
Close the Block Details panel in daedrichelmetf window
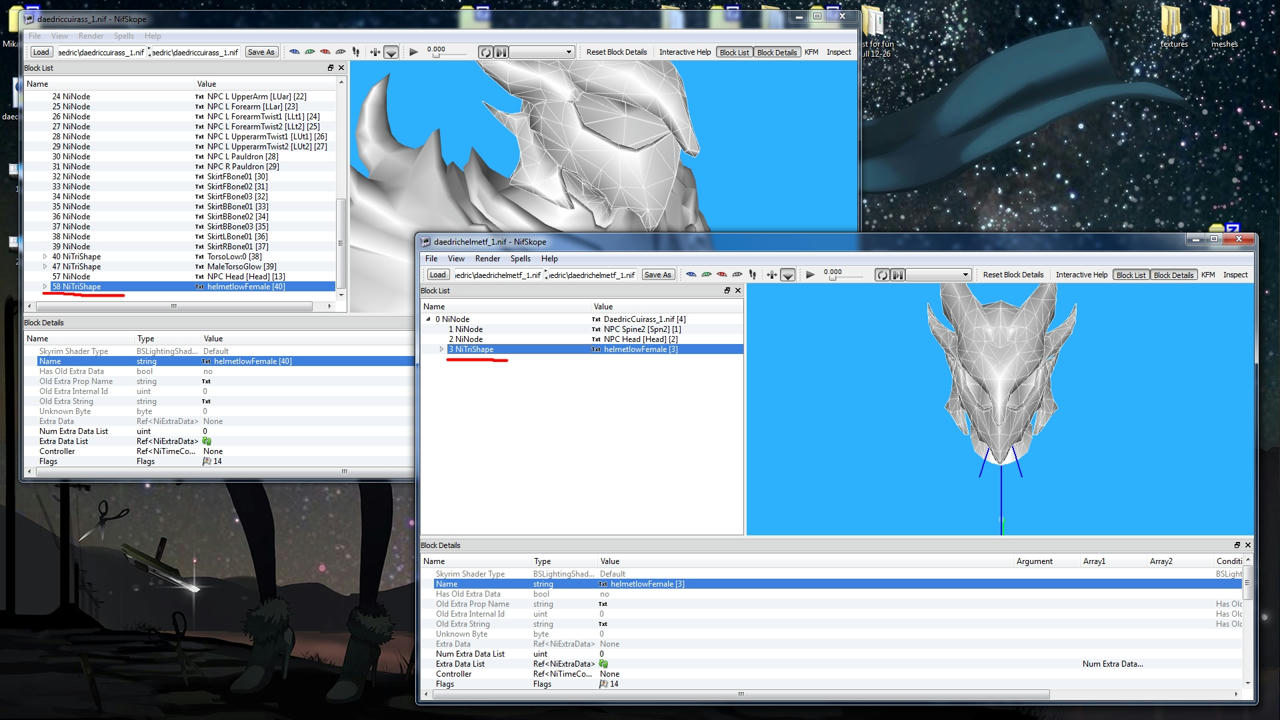click(1247, 545)
